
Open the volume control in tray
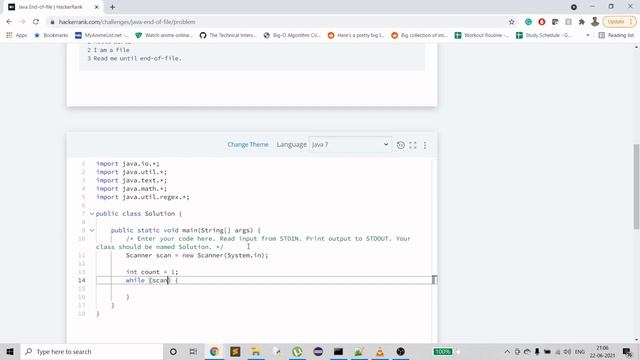click(x=567, y=351)
